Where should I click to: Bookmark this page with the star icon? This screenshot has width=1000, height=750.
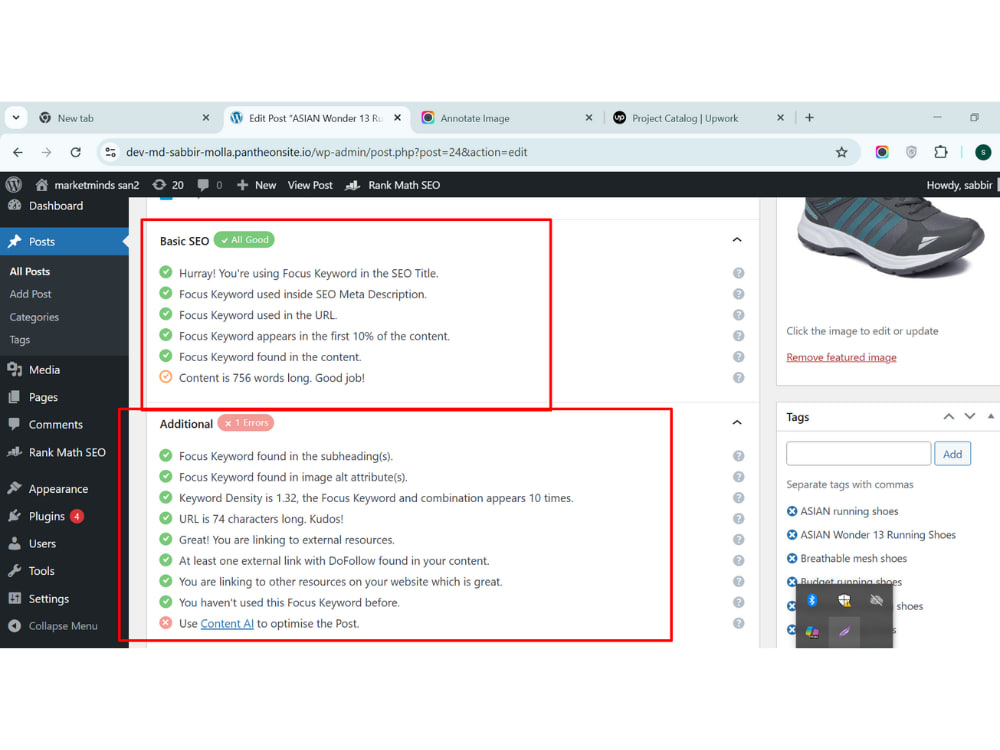pyautogui.click(x=841, y=152)
